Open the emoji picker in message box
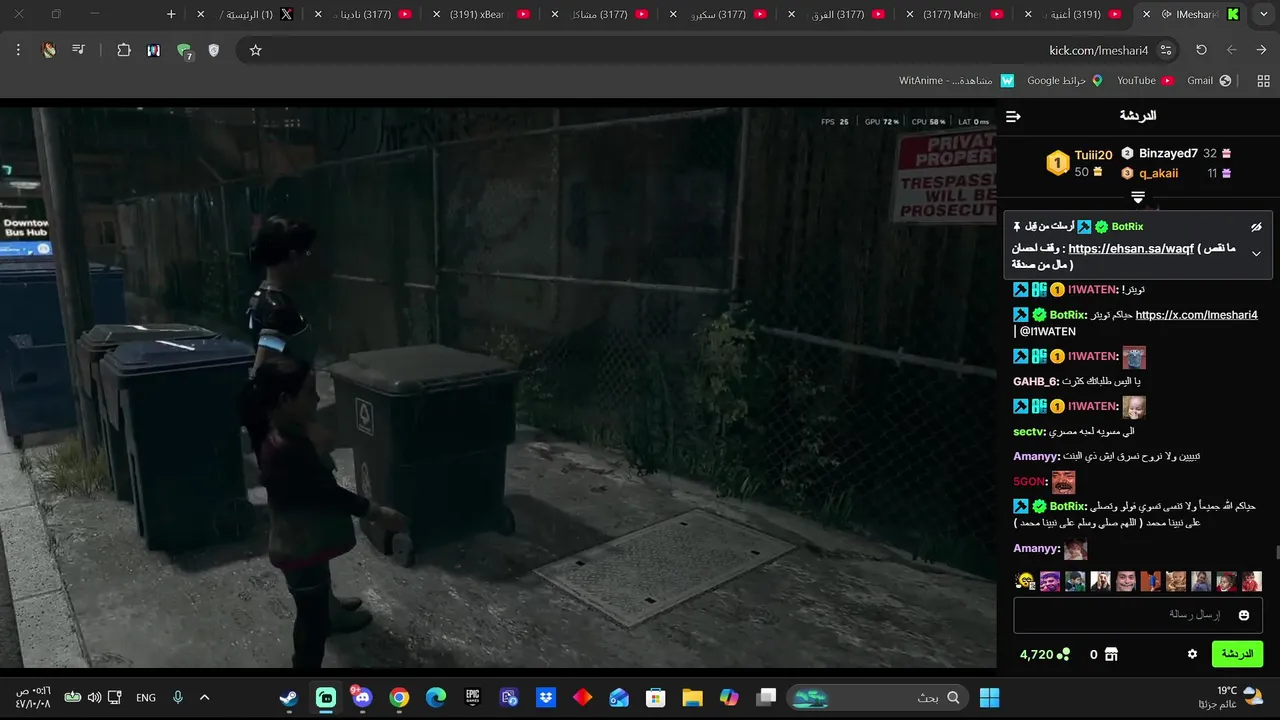 [1244, 615]
